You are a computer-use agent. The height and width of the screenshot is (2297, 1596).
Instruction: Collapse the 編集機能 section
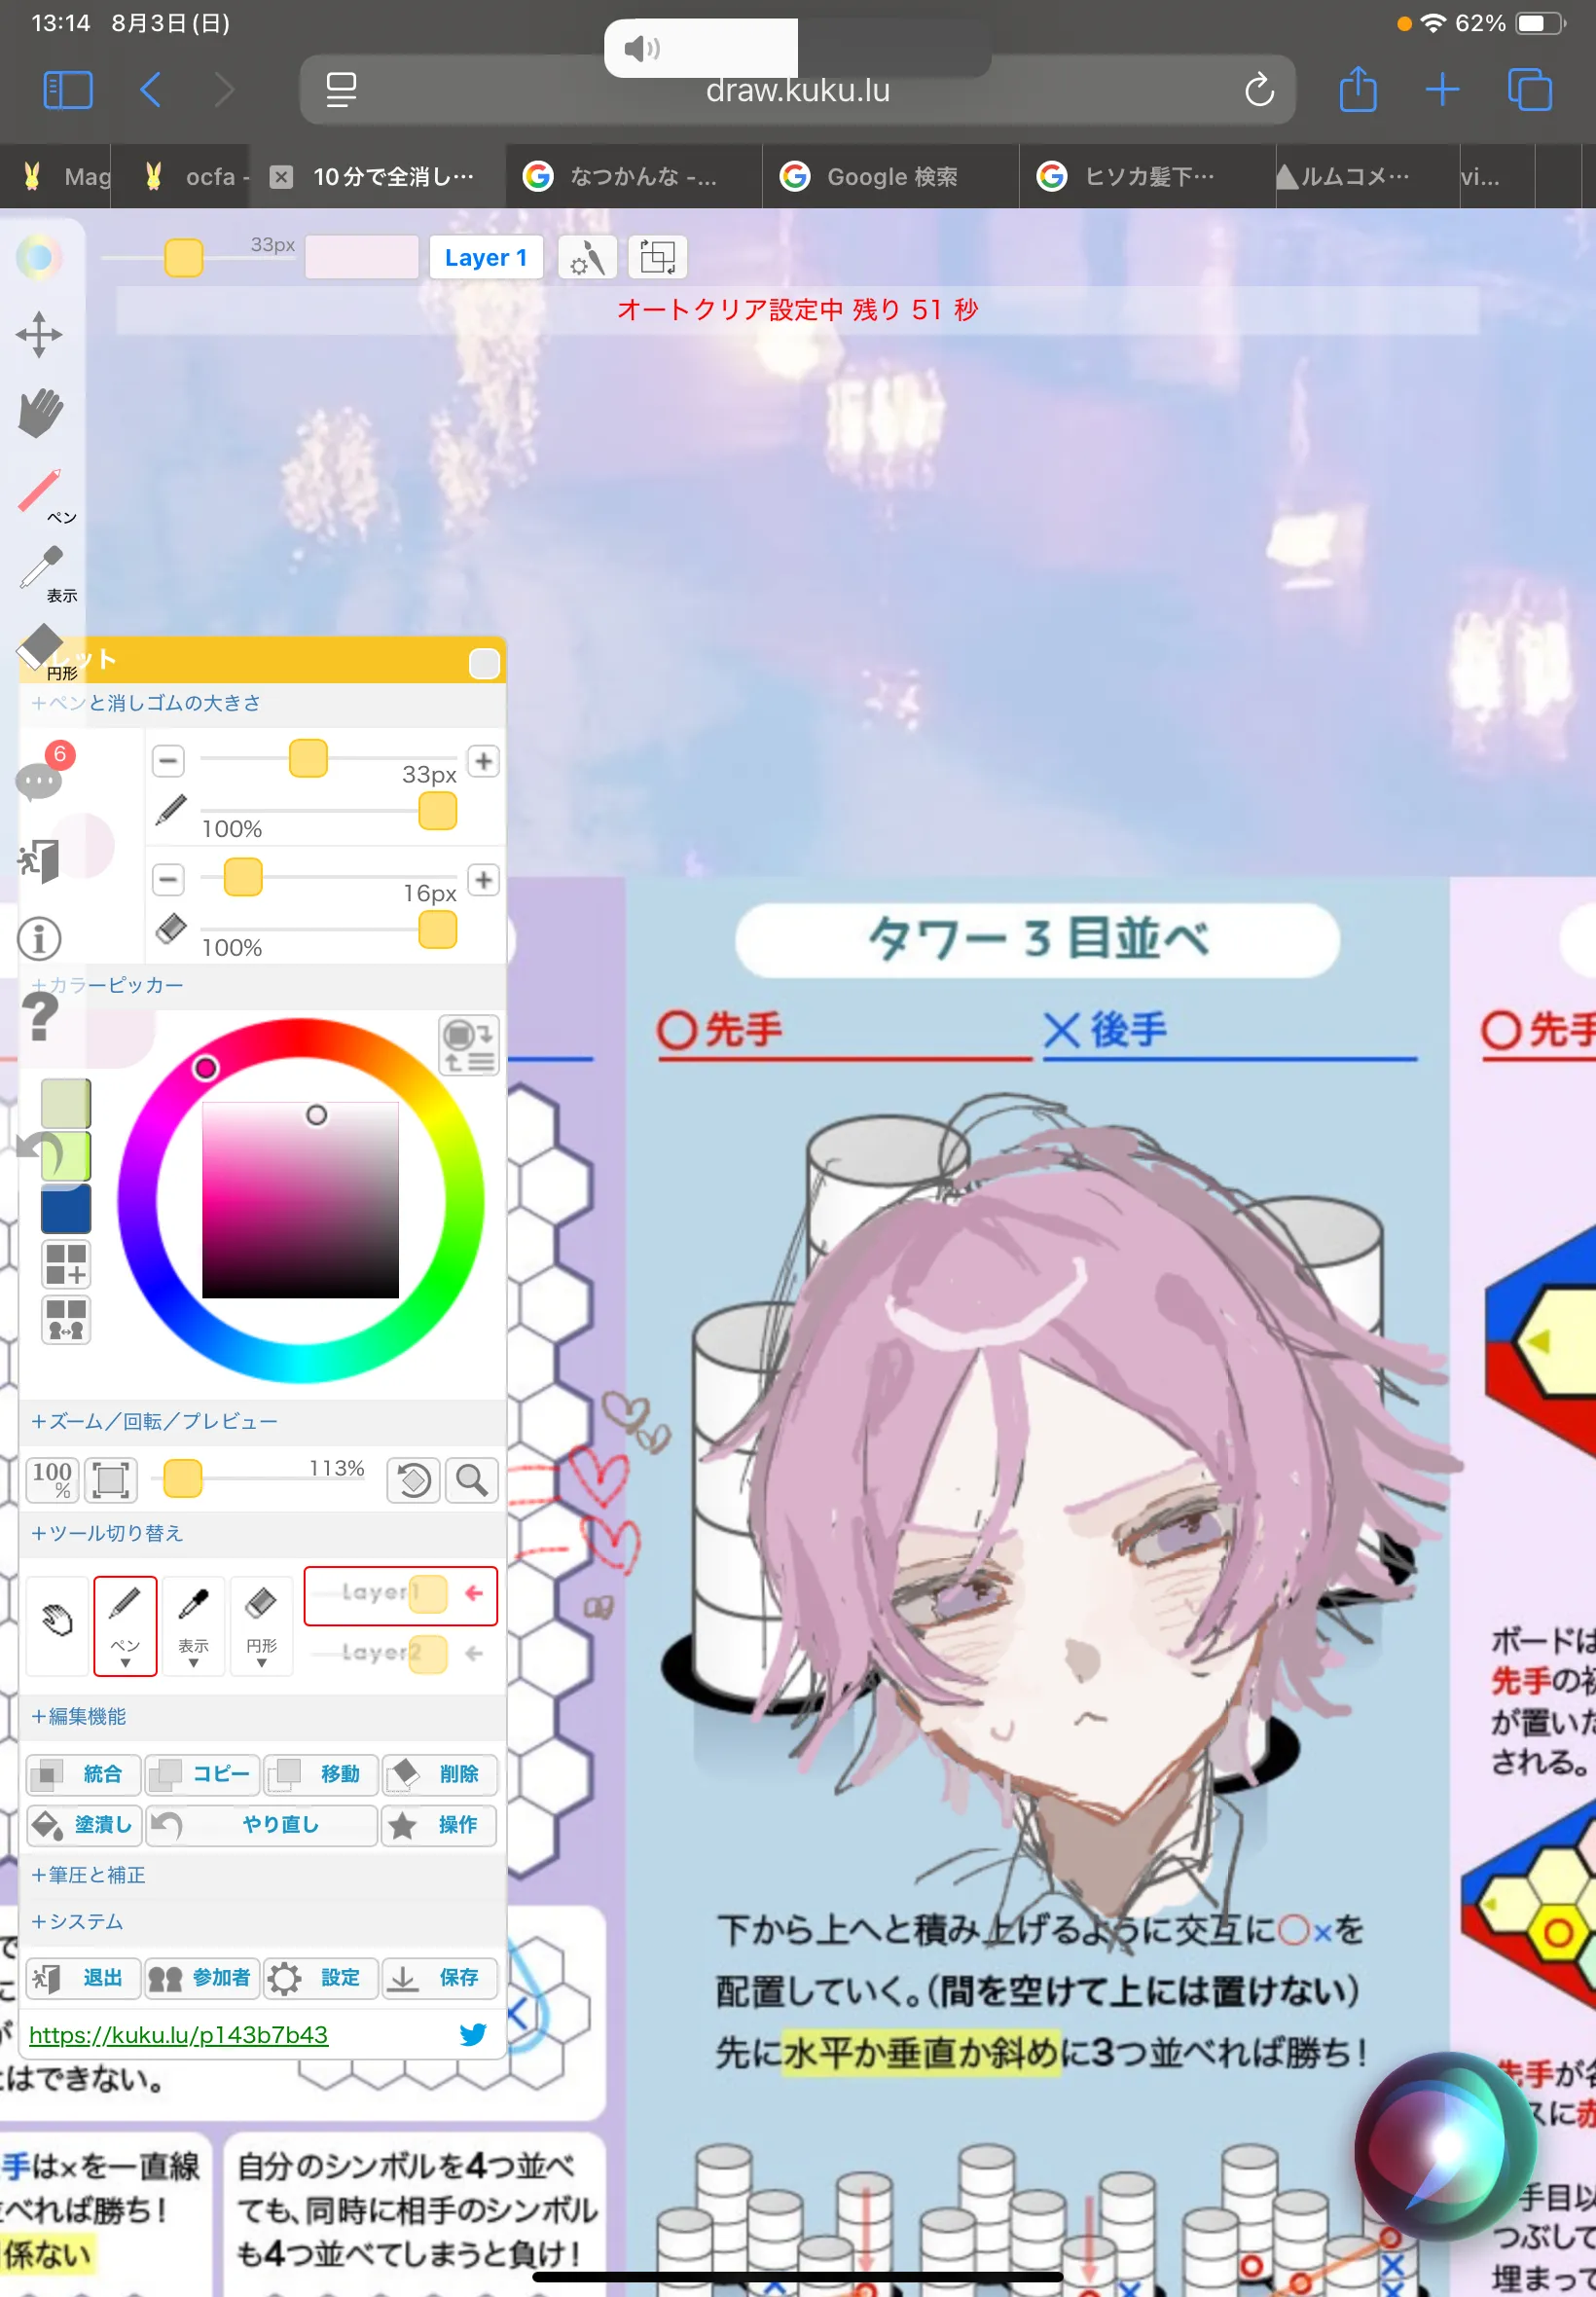tap(79, 1716)
